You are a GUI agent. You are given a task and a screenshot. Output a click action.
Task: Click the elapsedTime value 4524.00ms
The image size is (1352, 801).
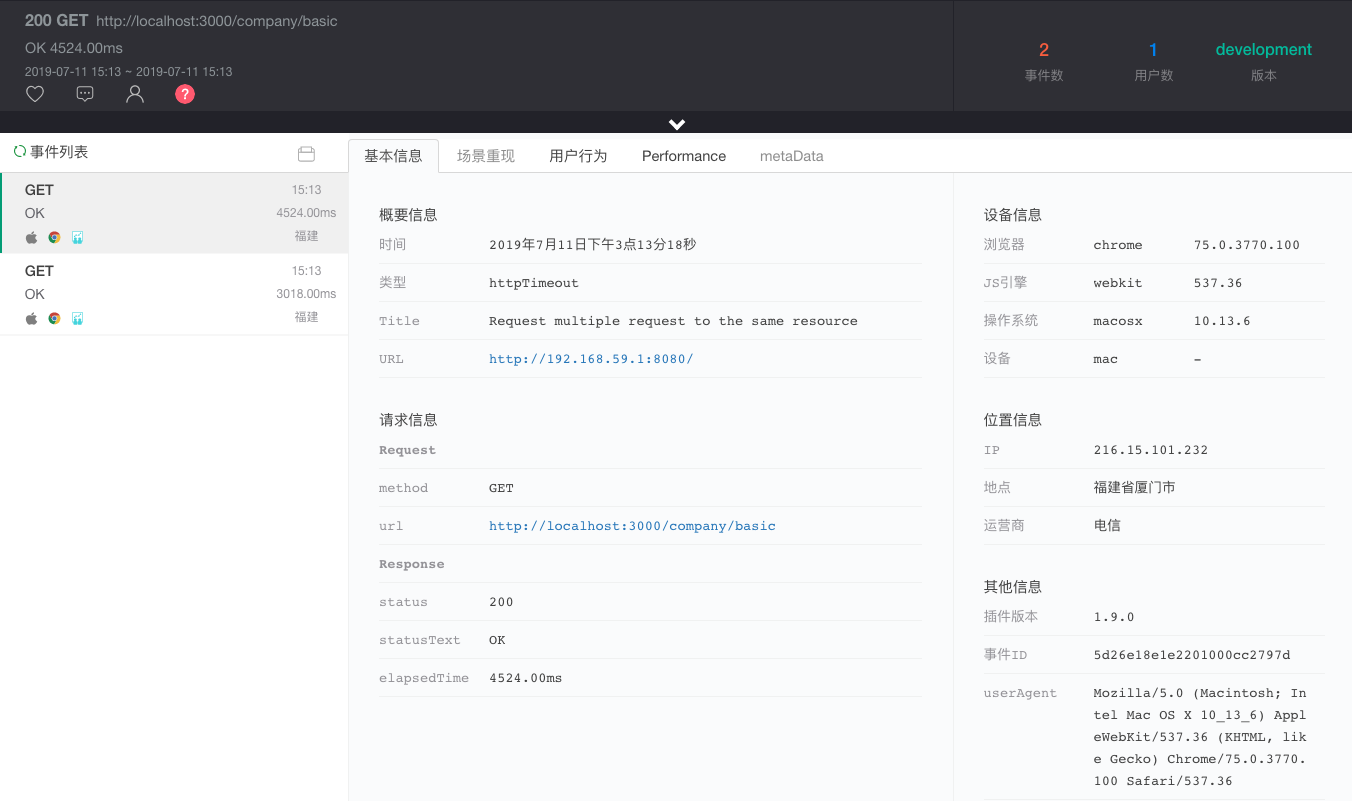[526, 678]
